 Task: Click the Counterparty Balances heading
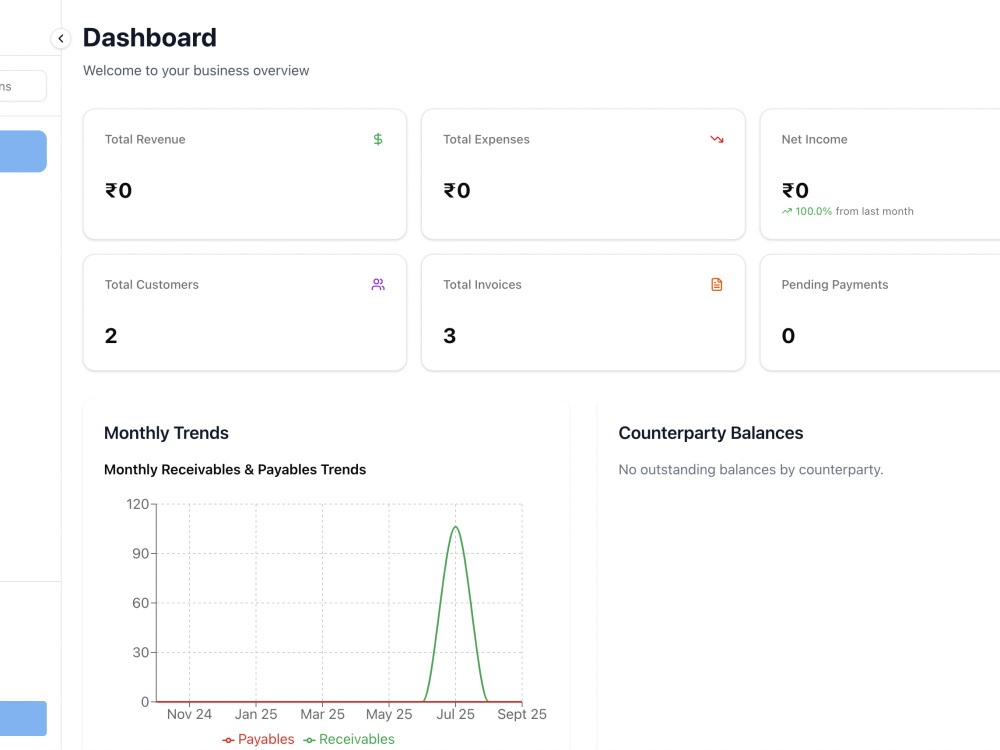pyautogui.click(x=710, y=433)
